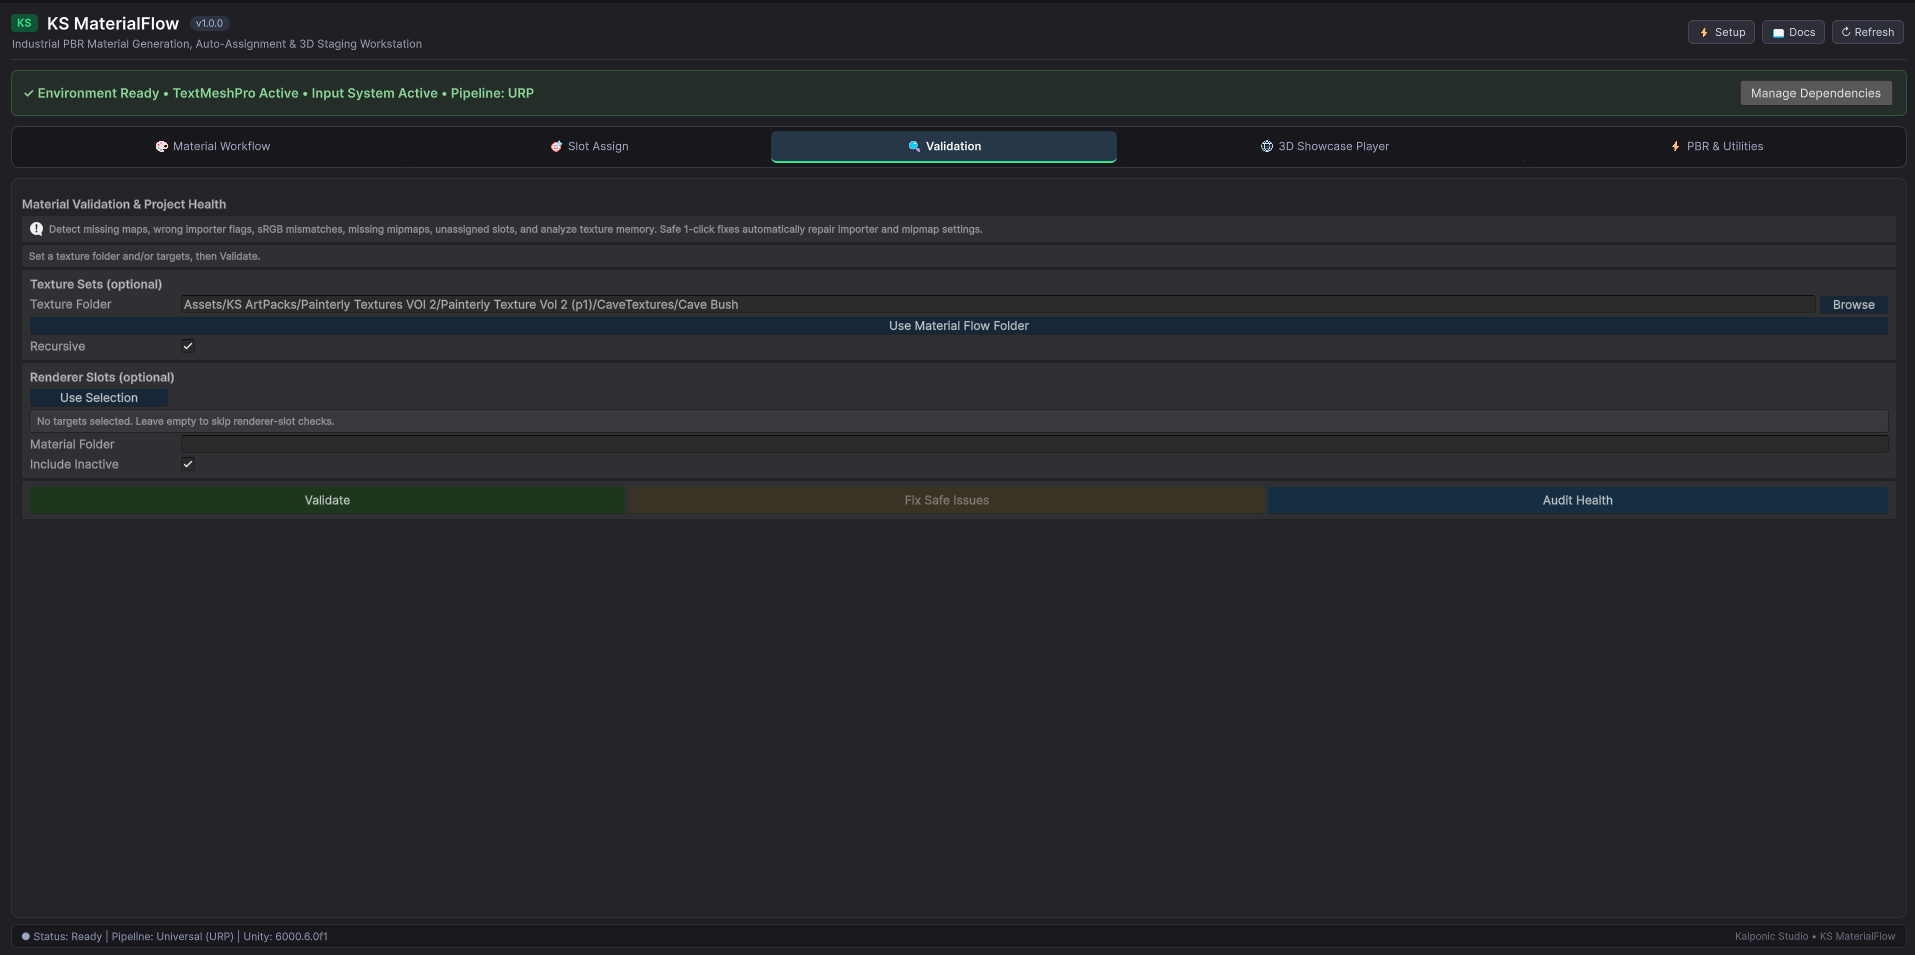Click the 'Pipeline: Universal (URP)' status text
Screen dimensions: 1915x955
point(172,937)
